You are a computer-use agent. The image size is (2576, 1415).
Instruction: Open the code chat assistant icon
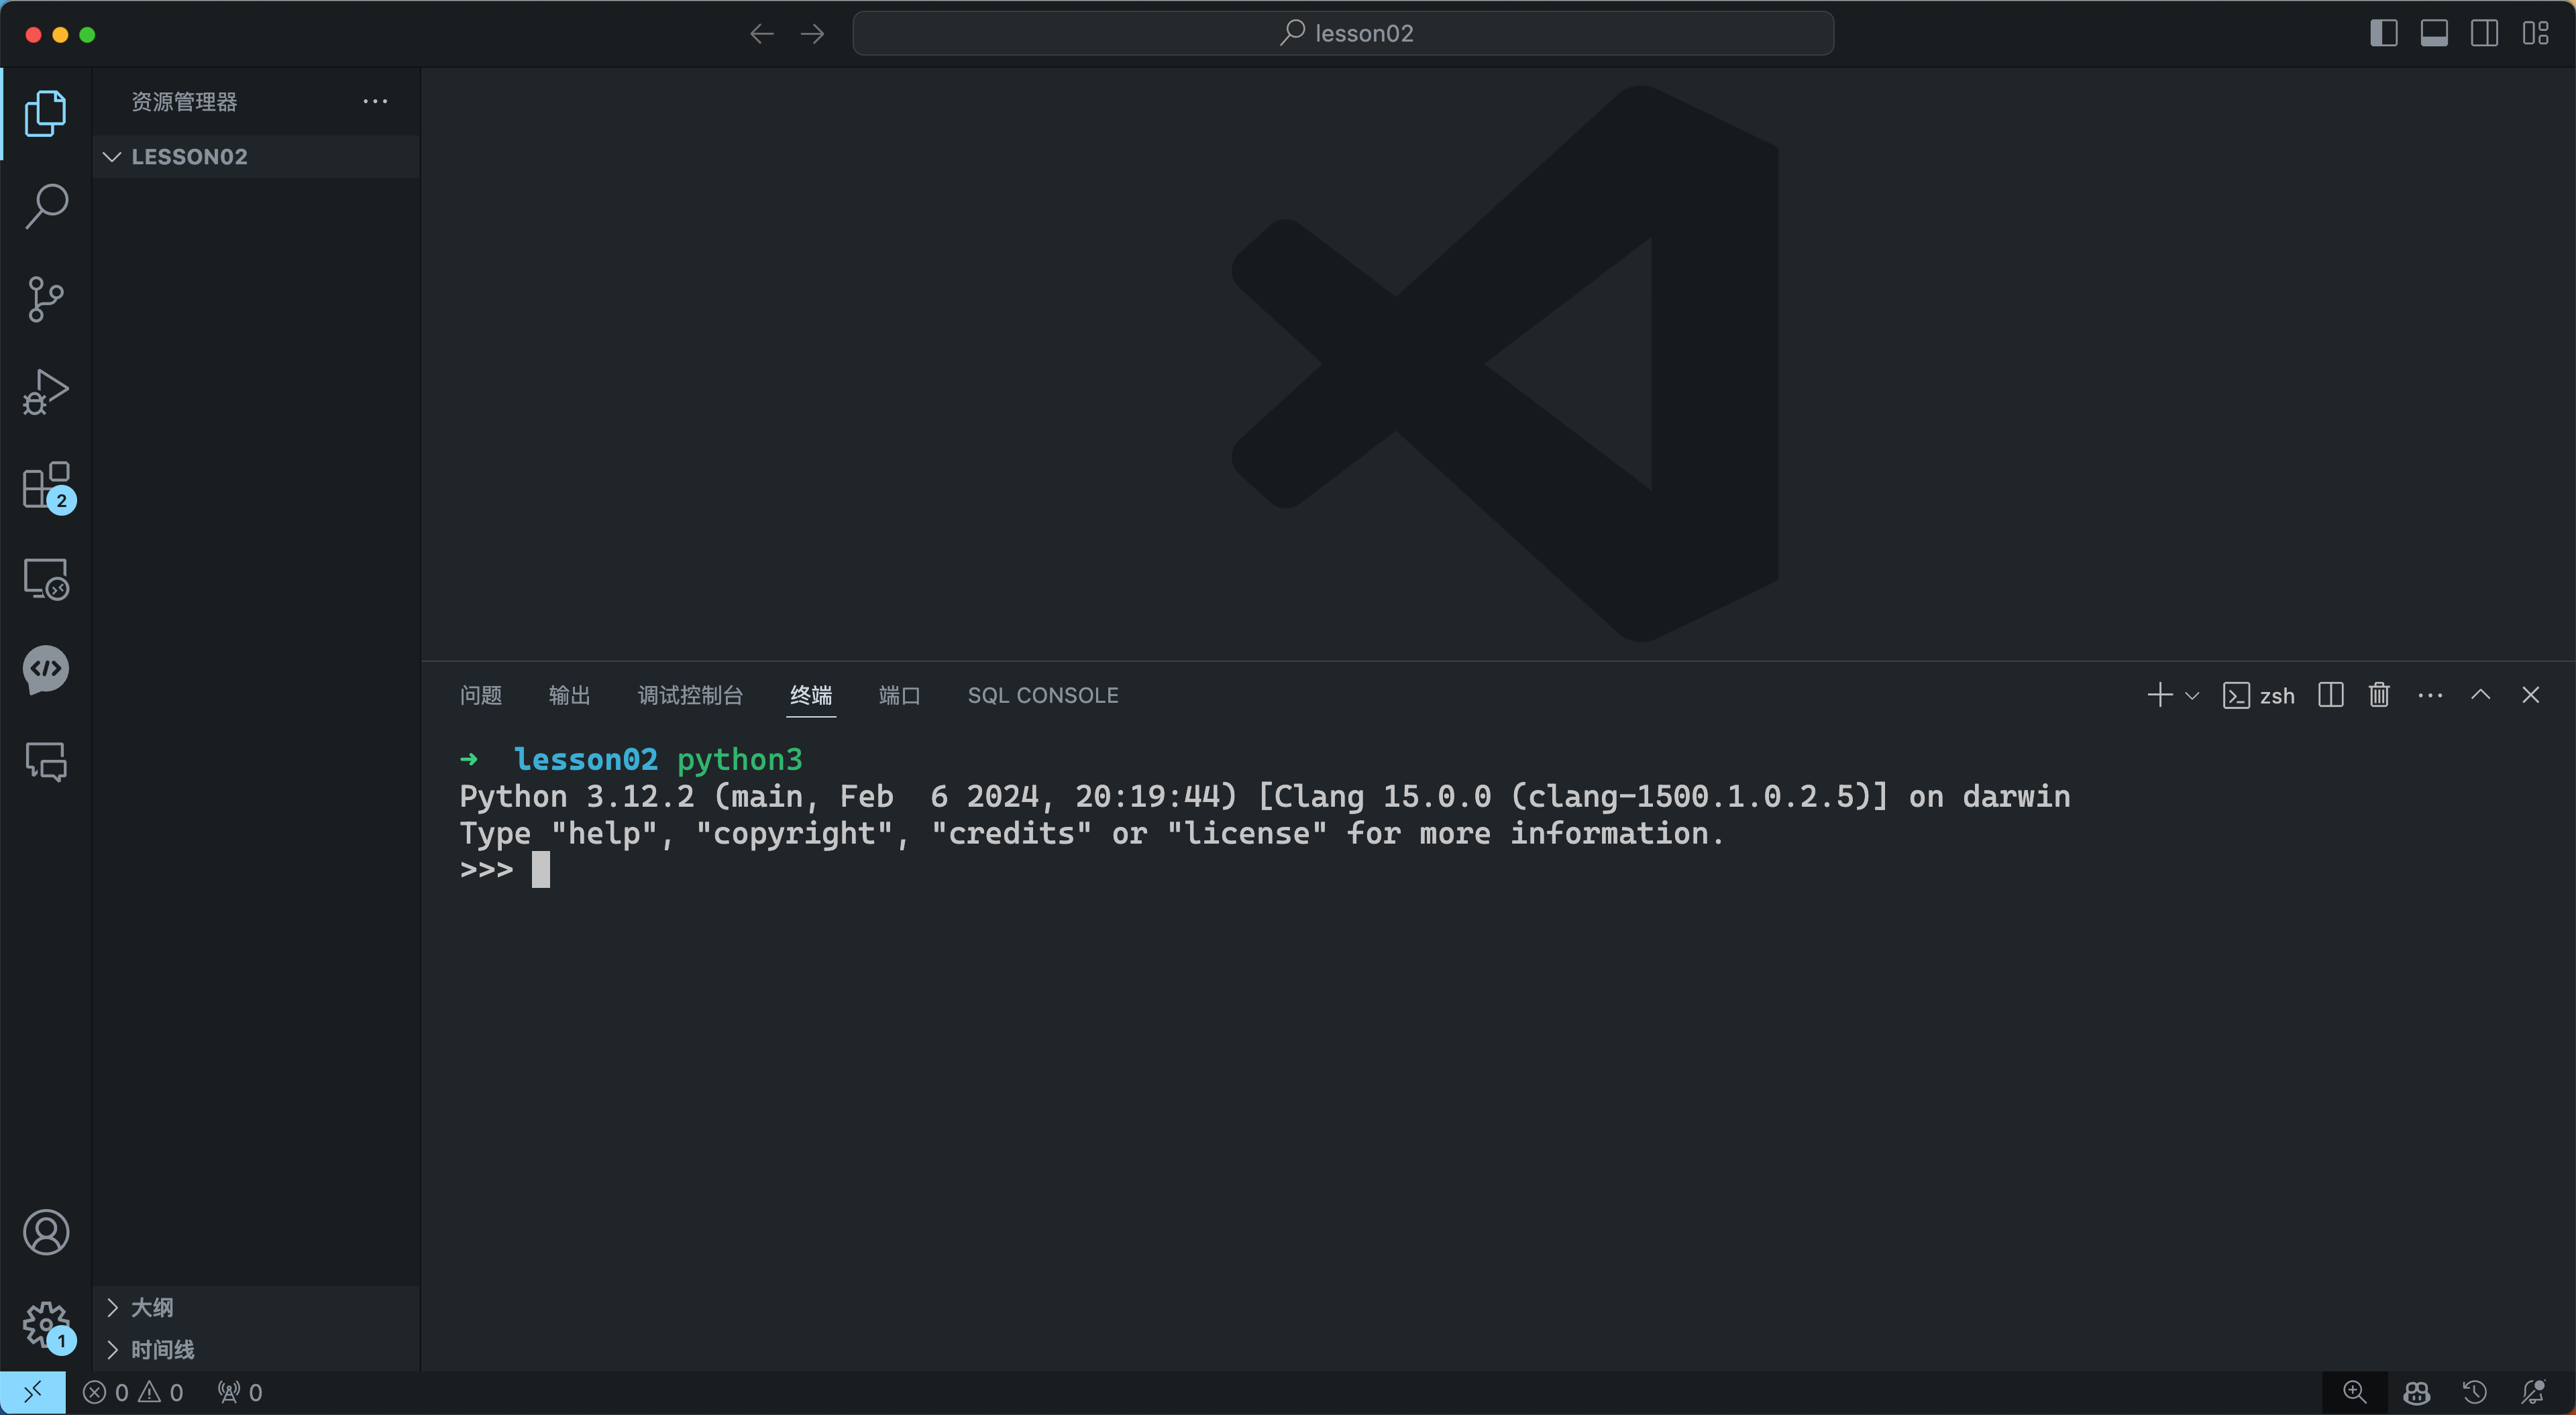(x=46, y=670)
